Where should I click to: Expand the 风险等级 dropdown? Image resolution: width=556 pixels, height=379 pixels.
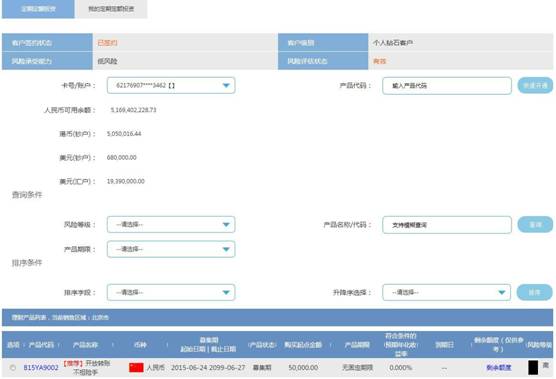(171, 224)
